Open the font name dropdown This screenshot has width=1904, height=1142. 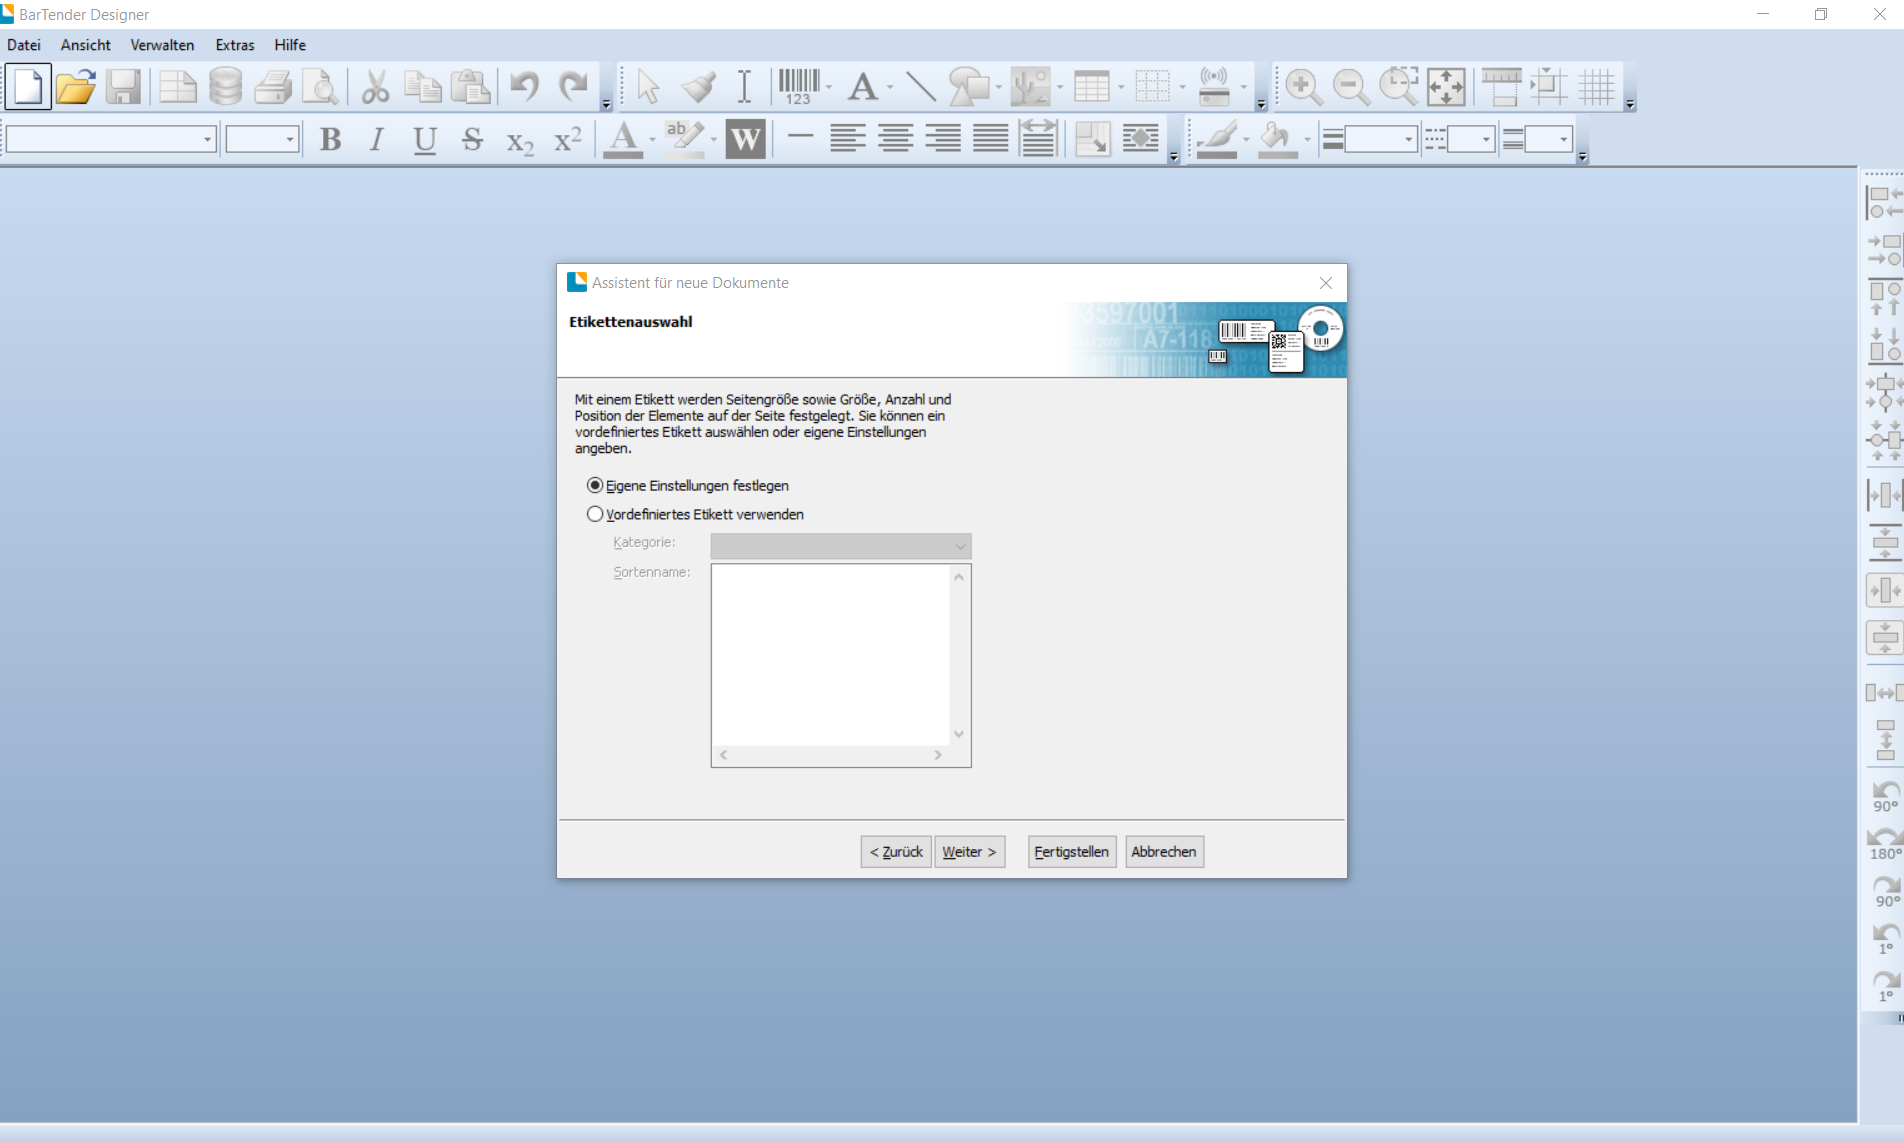coord(208,140)
